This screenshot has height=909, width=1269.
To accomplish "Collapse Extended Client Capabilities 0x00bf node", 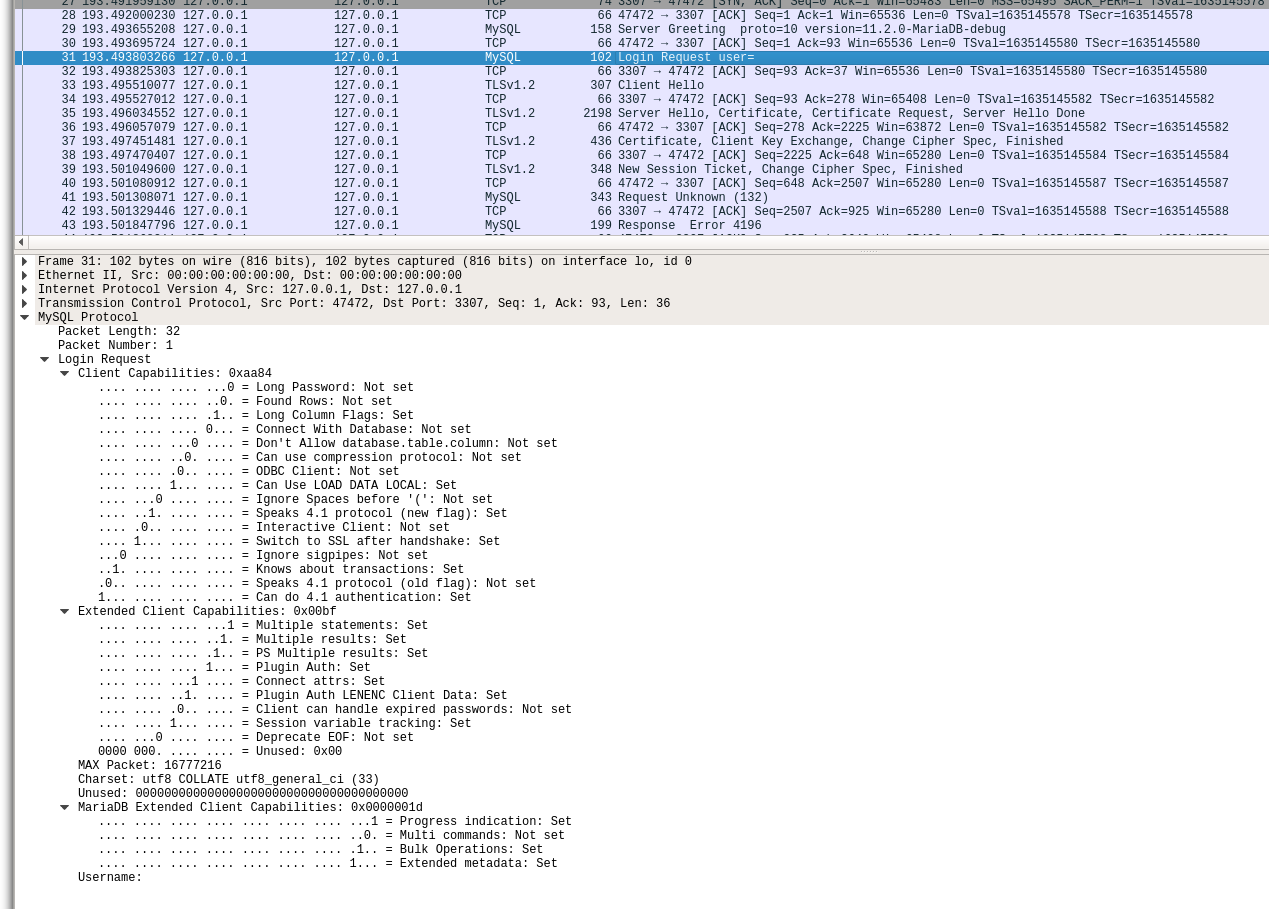I will [64, 612].
